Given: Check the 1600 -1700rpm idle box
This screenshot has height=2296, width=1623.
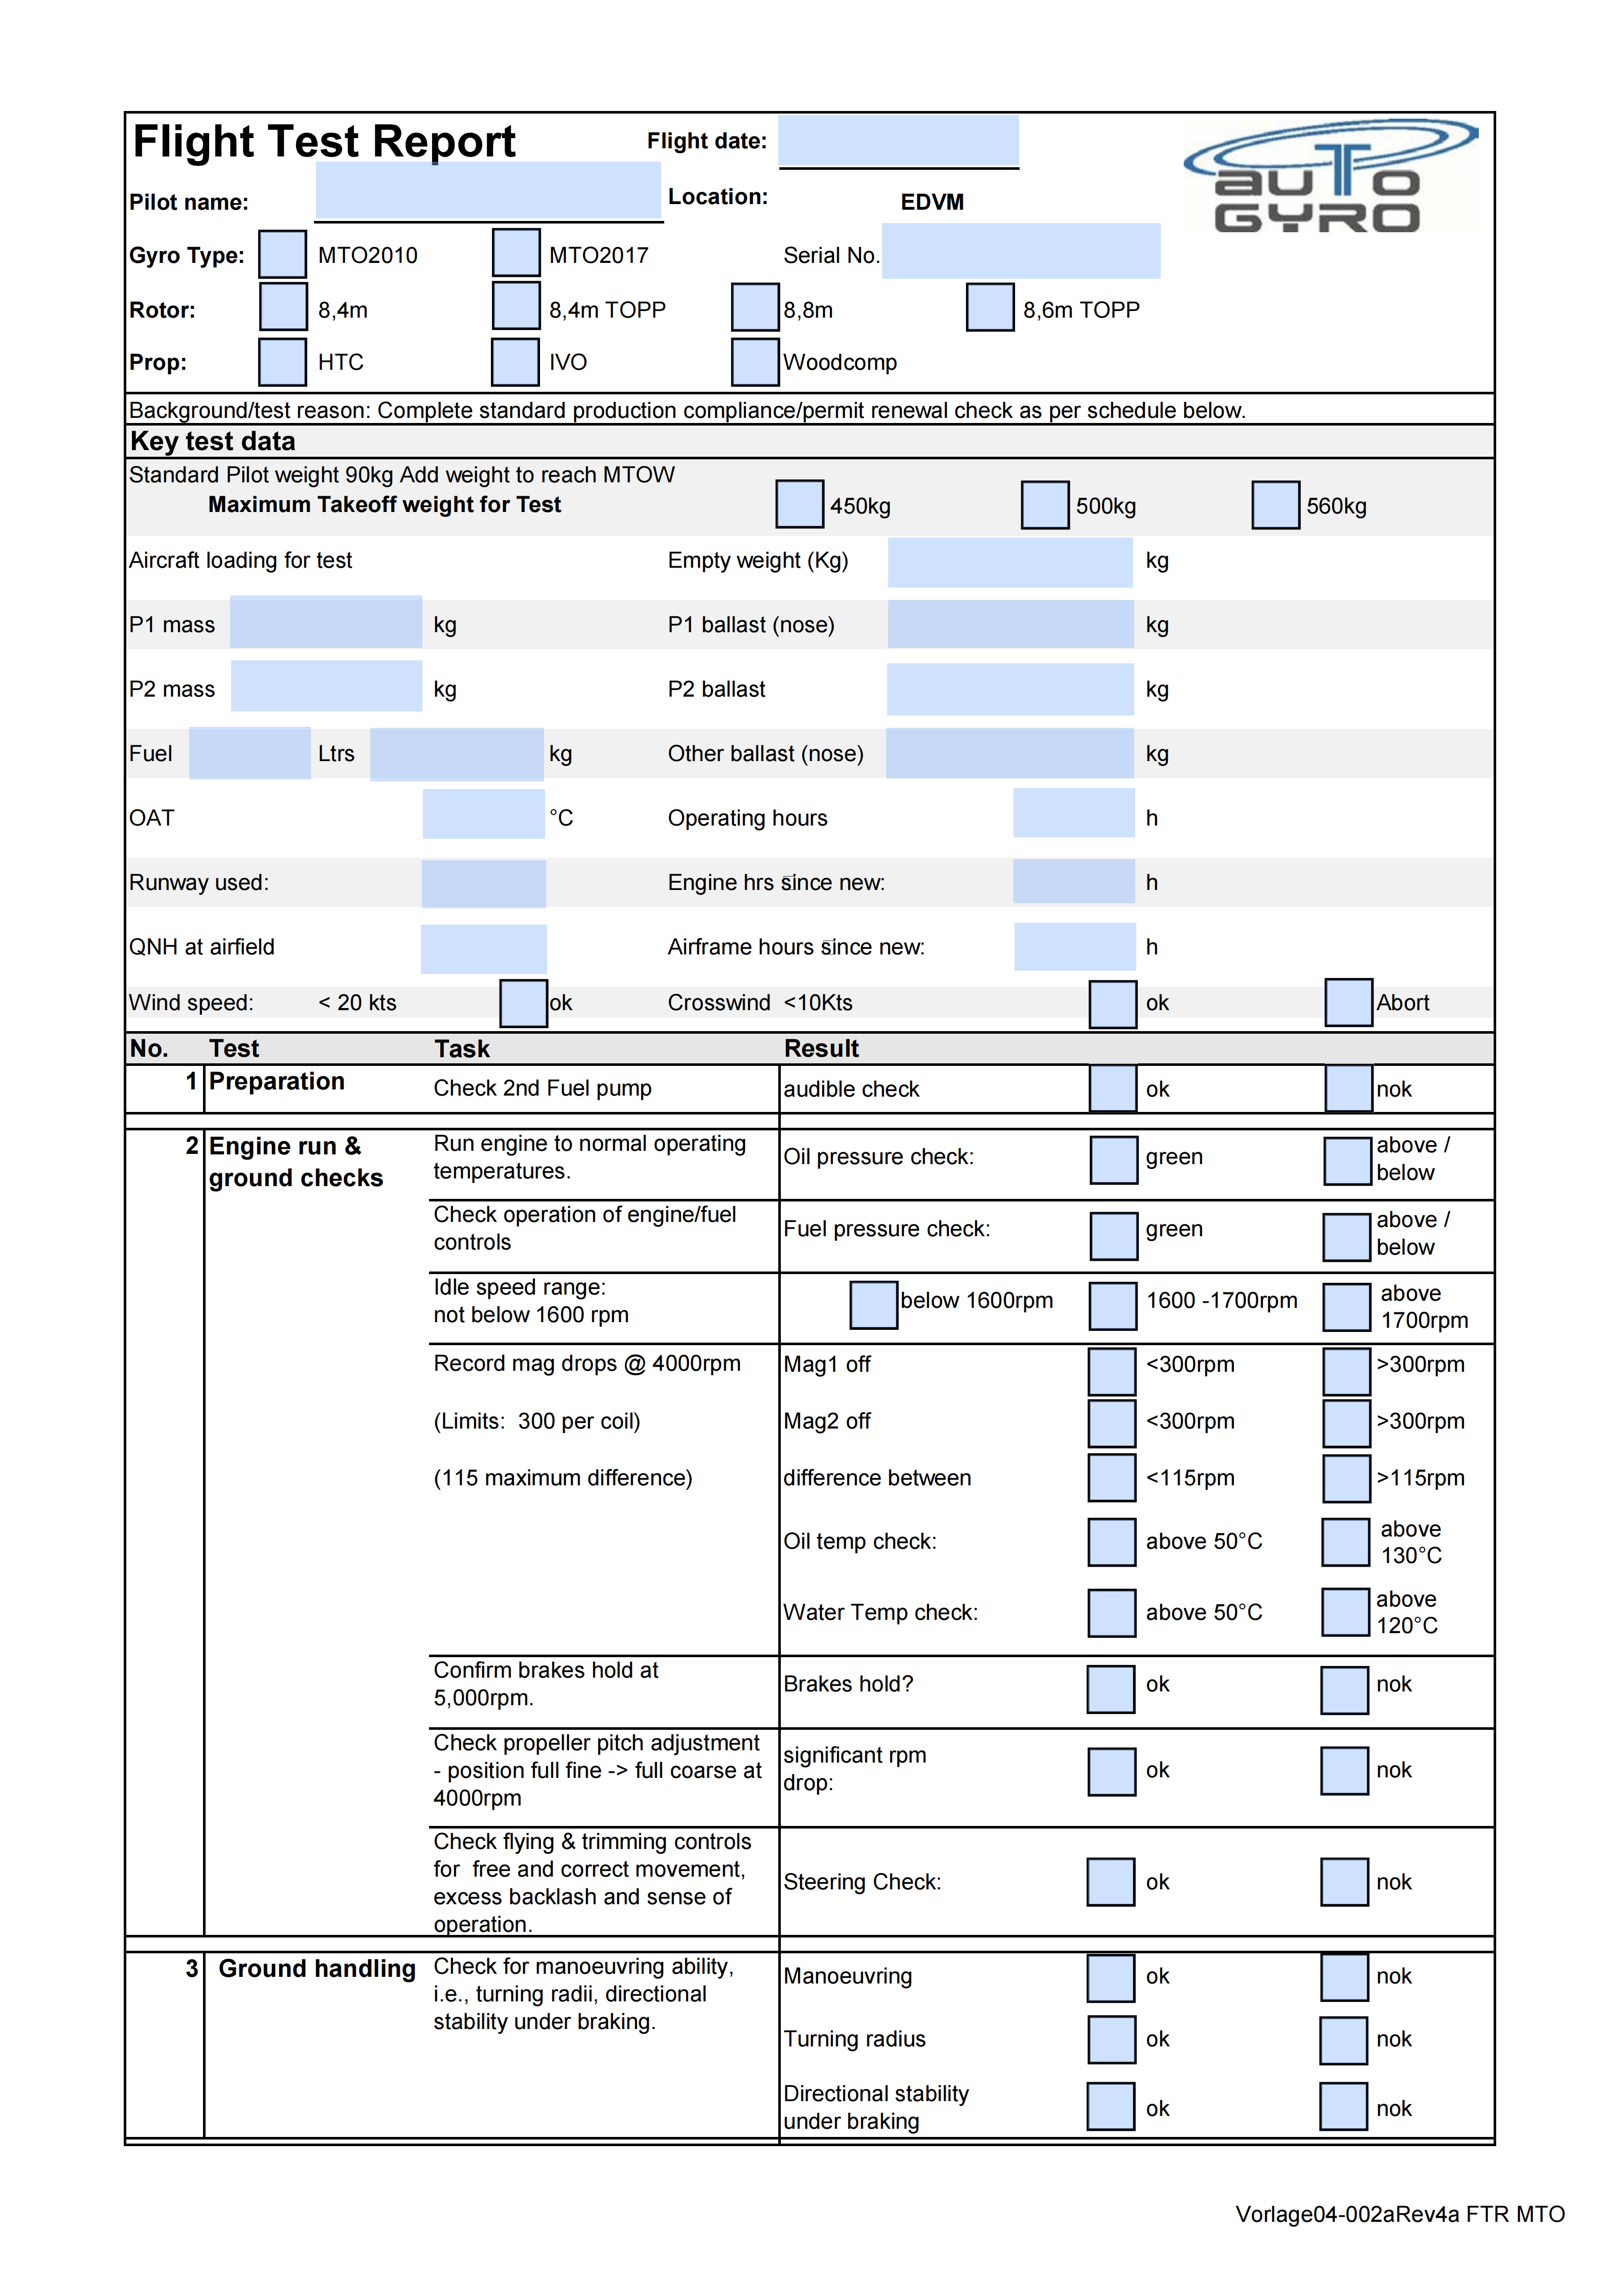Looking at the screenshot, I should [x=1113, y=1306].
